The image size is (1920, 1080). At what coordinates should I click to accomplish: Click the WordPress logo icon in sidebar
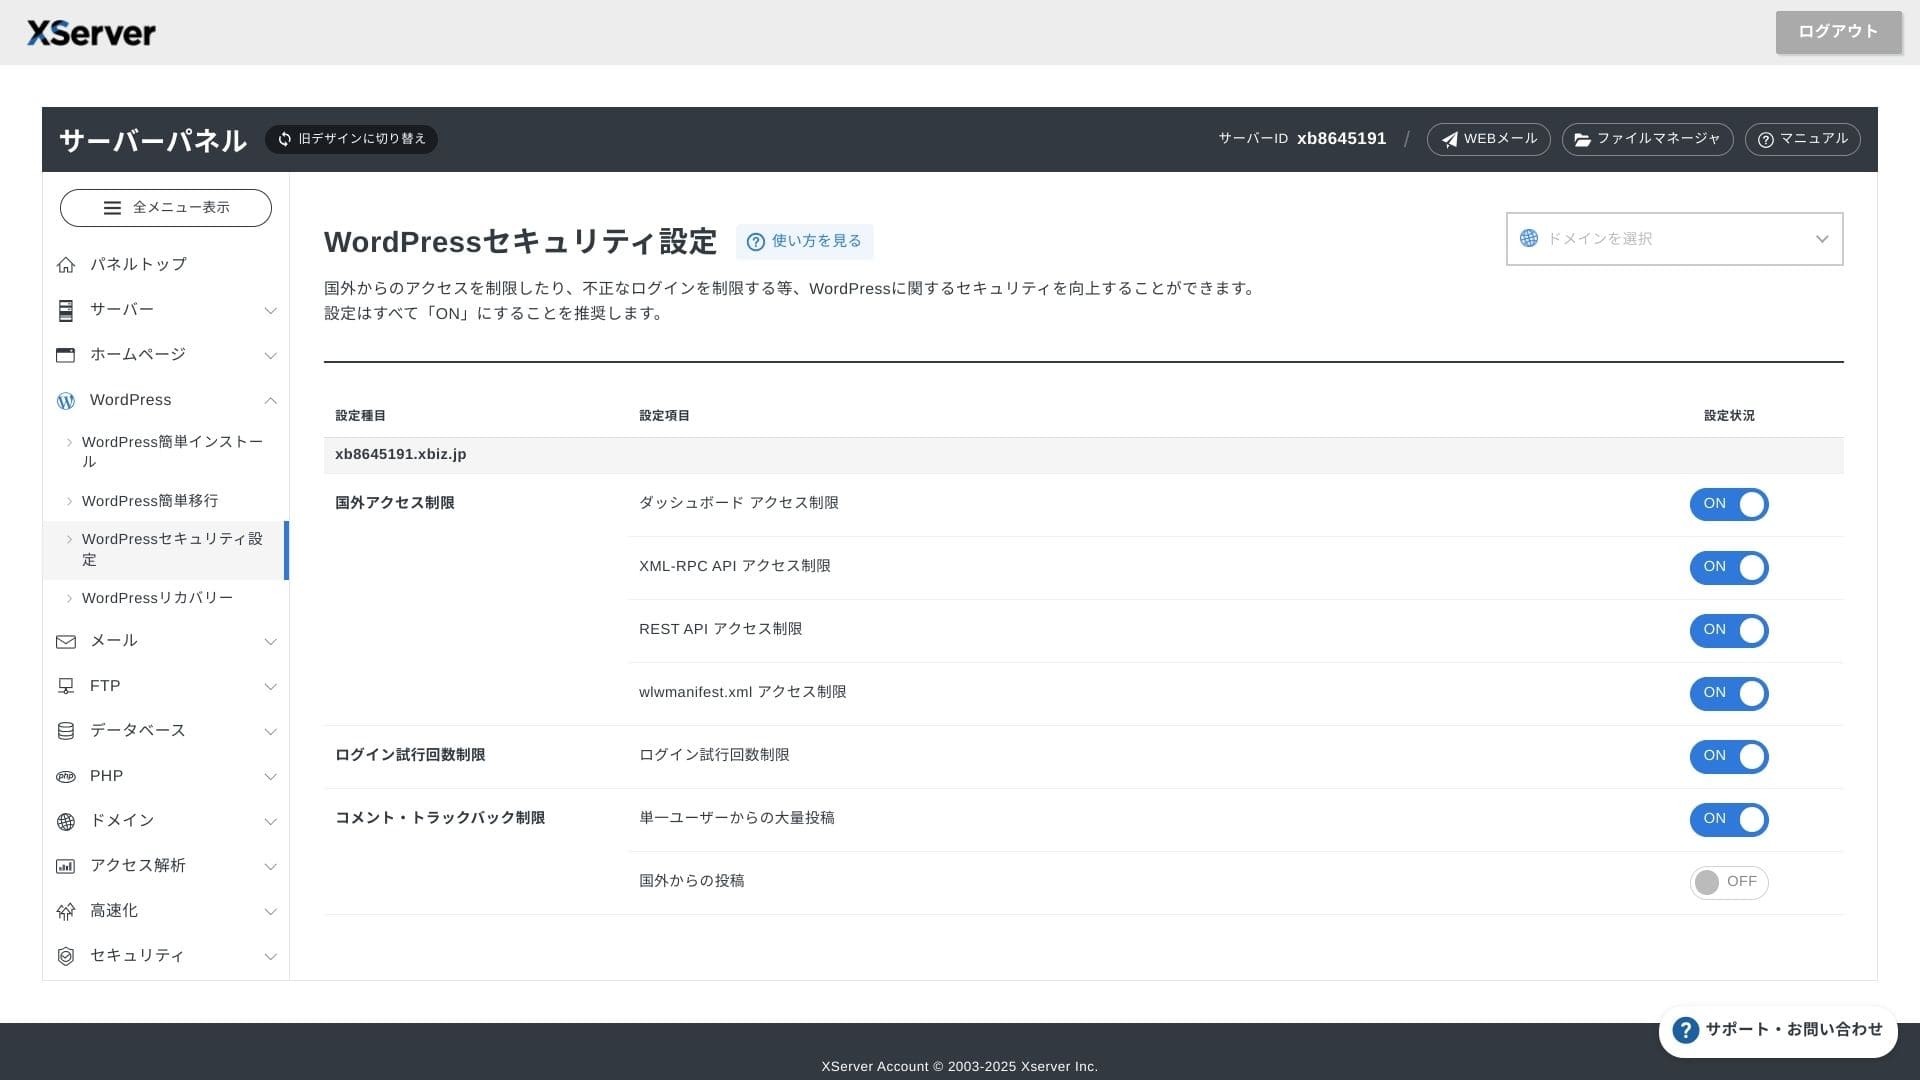[66, 401]
